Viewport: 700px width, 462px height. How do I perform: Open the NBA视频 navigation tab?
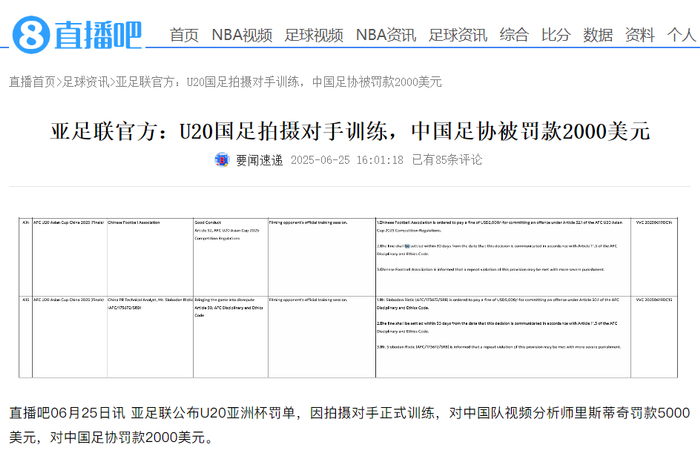[242, 35]
